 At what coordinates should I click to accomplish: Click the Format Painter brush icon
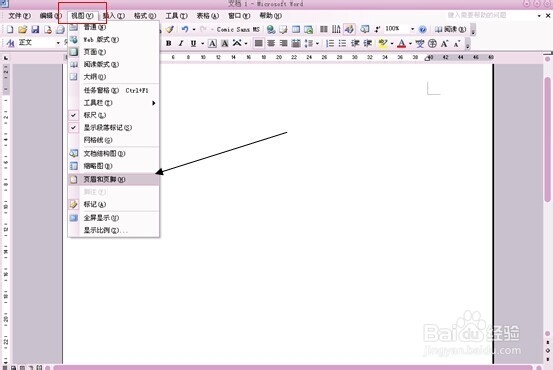[170, 29]
